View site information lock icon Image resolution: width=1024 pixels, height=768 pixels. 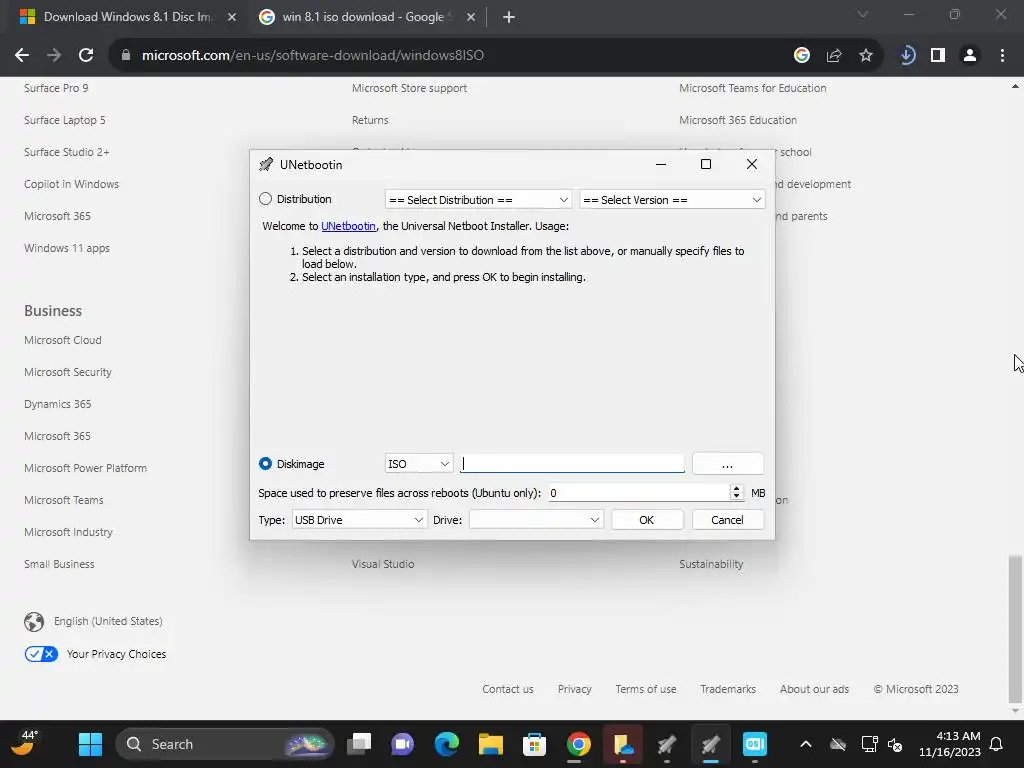(126, 56)
